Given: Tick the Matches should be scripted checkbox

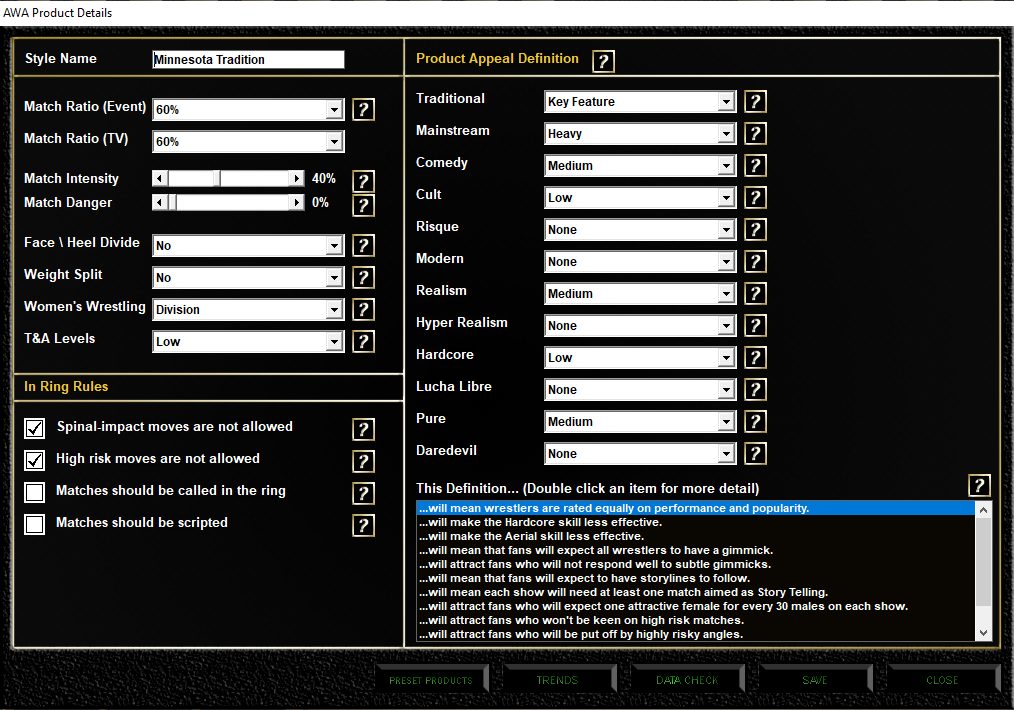Looking at the screenshot, I should (x=35, y=524).
